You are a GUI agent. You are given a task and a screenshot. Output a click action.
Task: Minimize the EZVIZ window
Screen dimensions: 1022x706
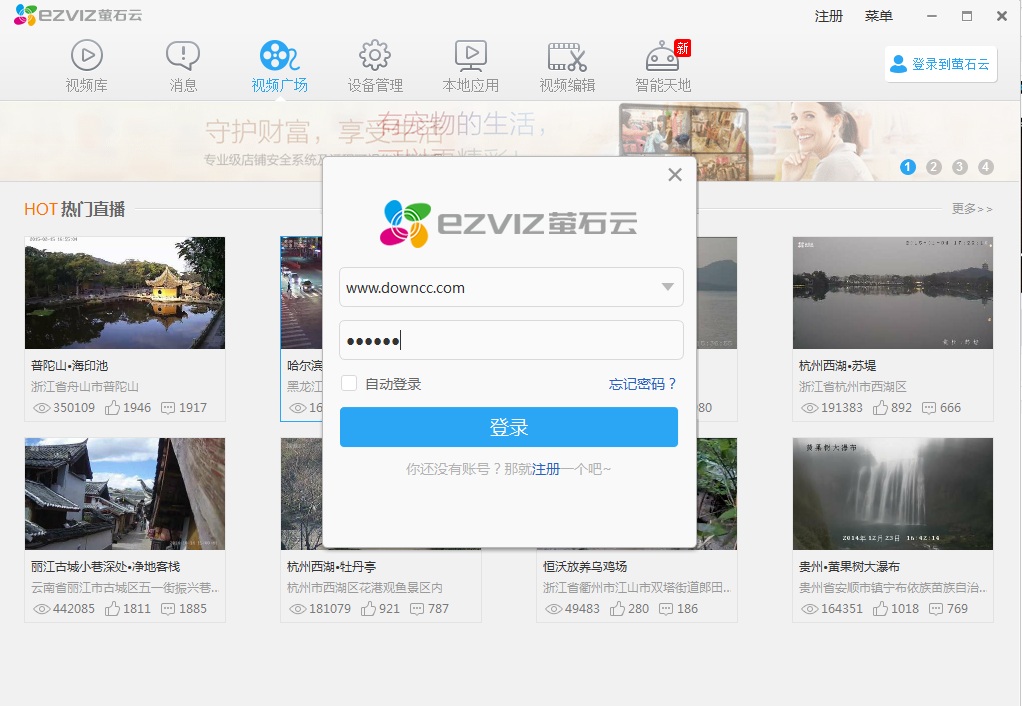932,16
